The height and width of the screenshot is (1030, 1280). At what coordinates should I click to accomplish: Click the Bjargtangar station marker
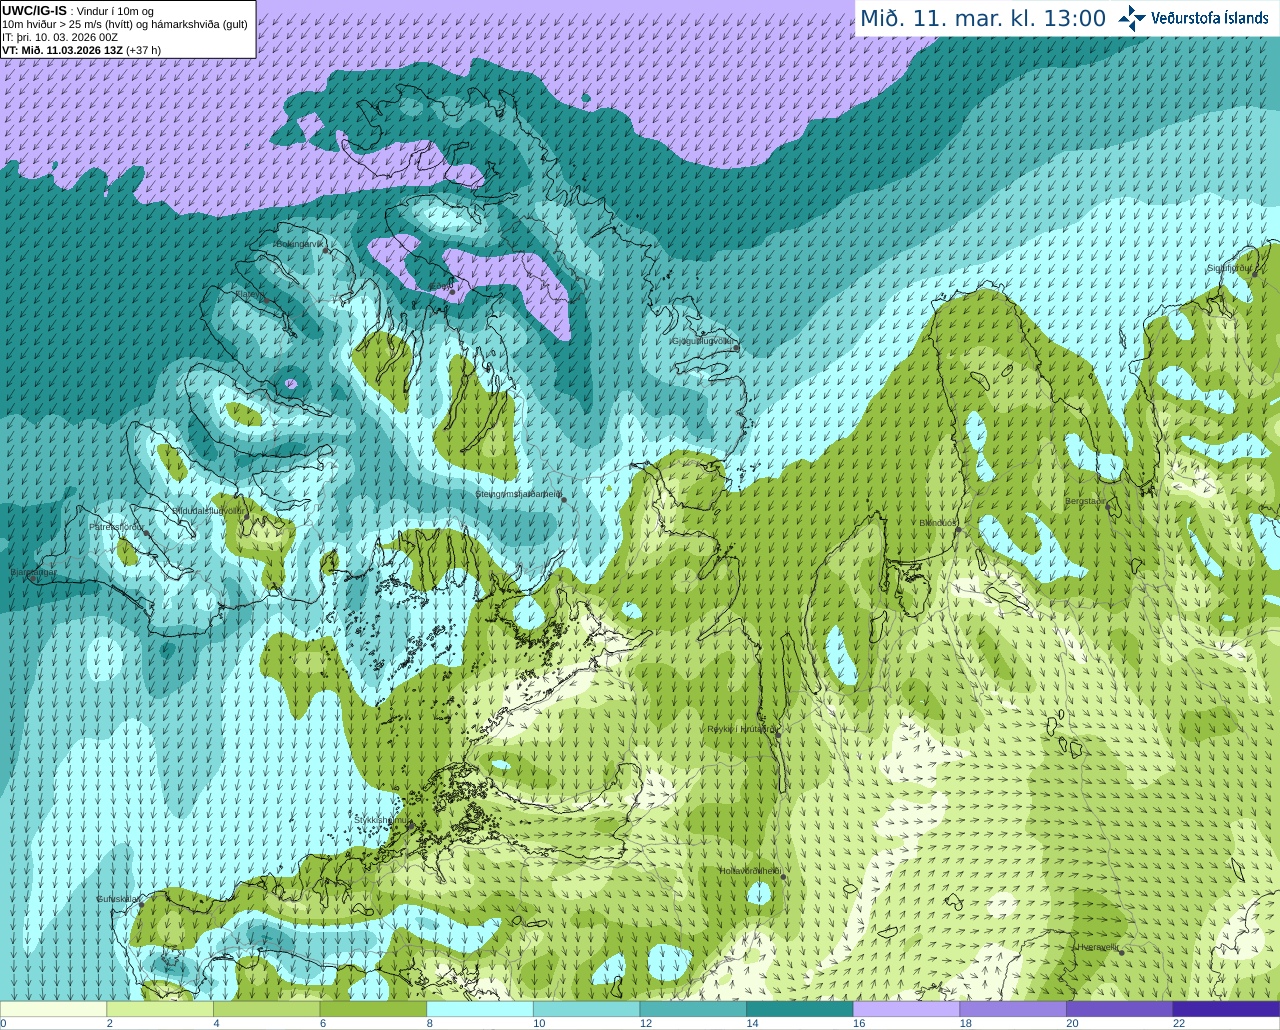click(x=33, y=579)
